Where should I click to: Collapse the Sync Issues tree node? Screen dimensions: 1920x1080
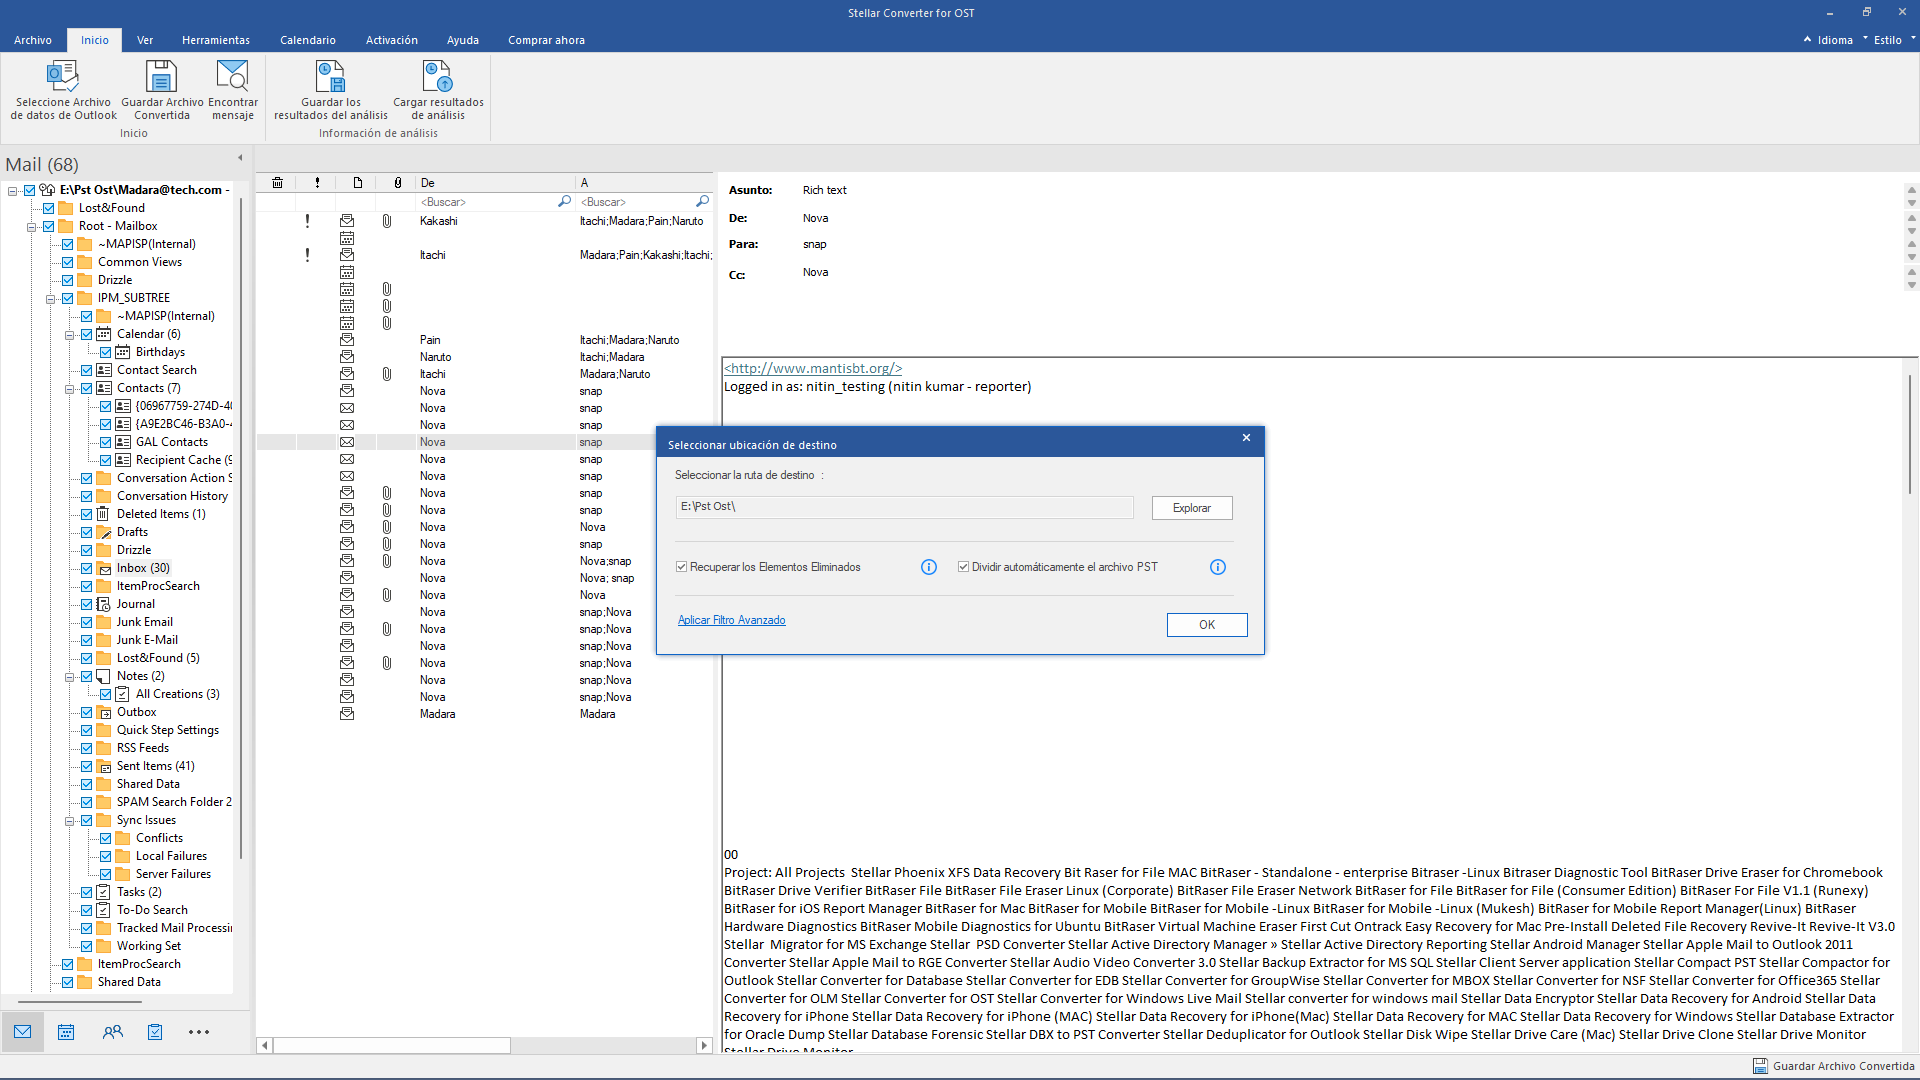point(70,821)
